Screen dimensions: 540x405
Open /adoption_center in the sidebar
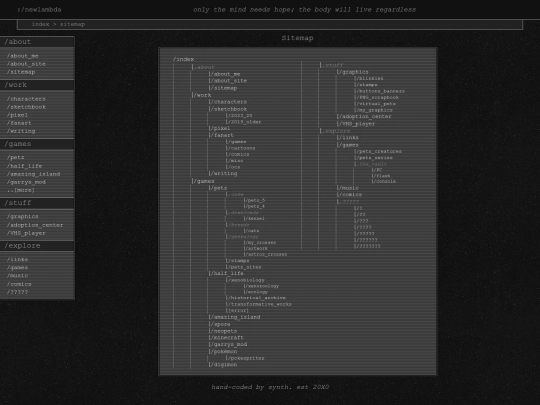[x=35, y=225]
